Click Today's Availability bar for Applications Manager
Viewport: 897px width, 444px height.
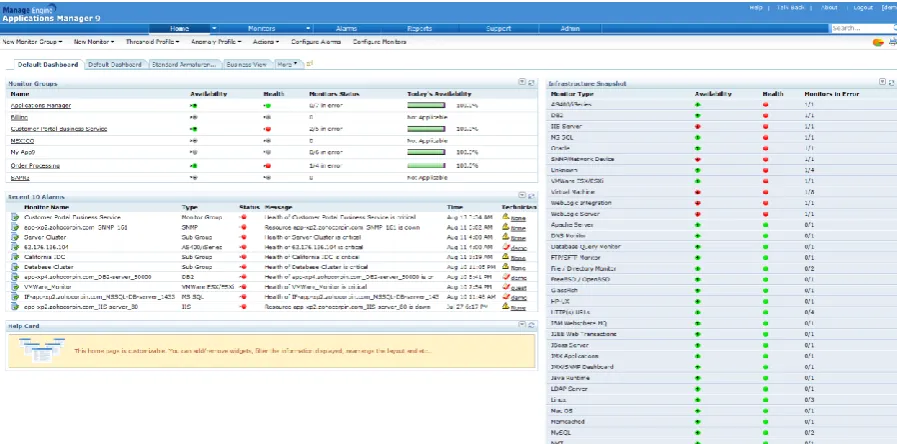[426, 106]
